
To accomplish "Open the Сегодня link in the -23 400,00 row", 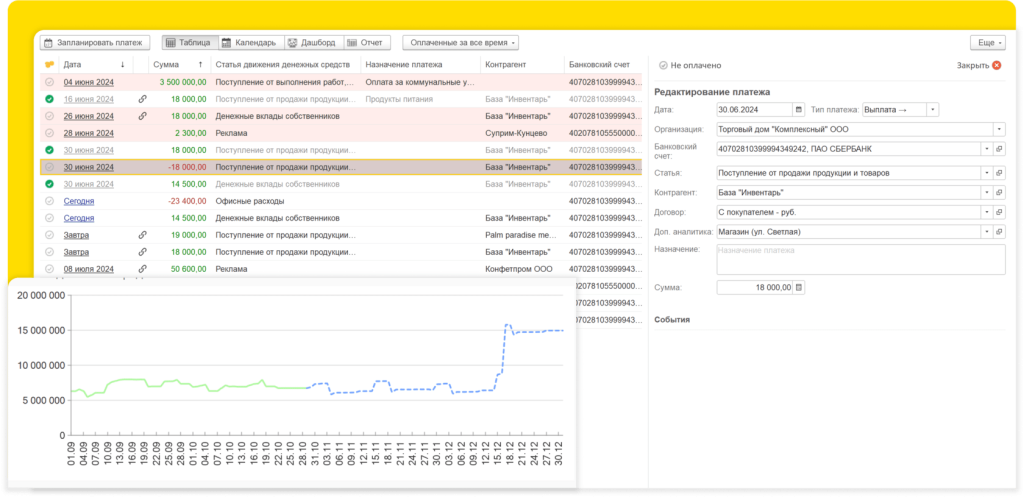I will point(78,201).
